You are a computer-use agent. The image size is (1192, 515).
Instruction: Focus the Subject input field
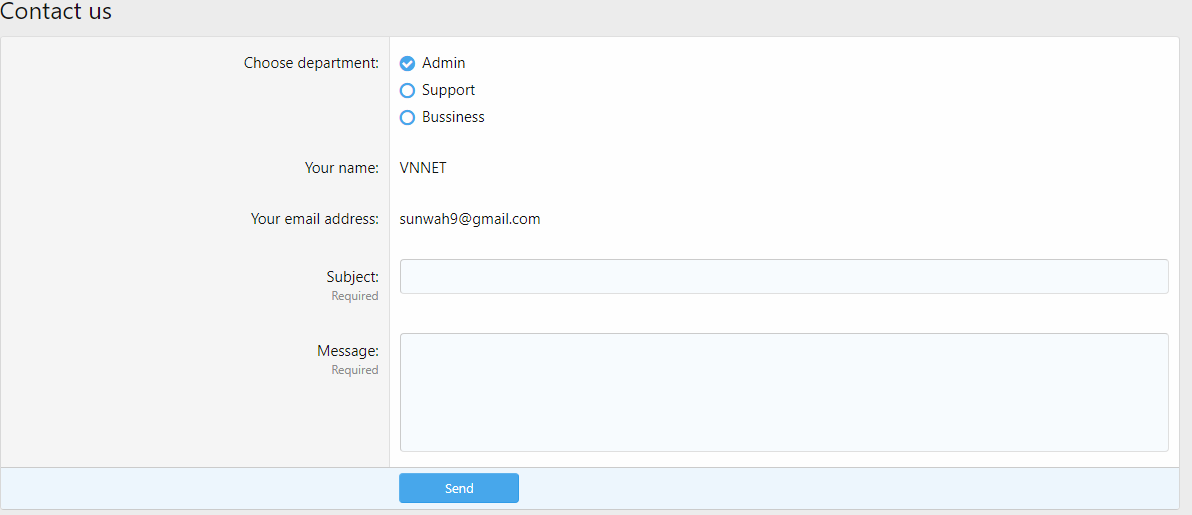[x=783, y=277]
